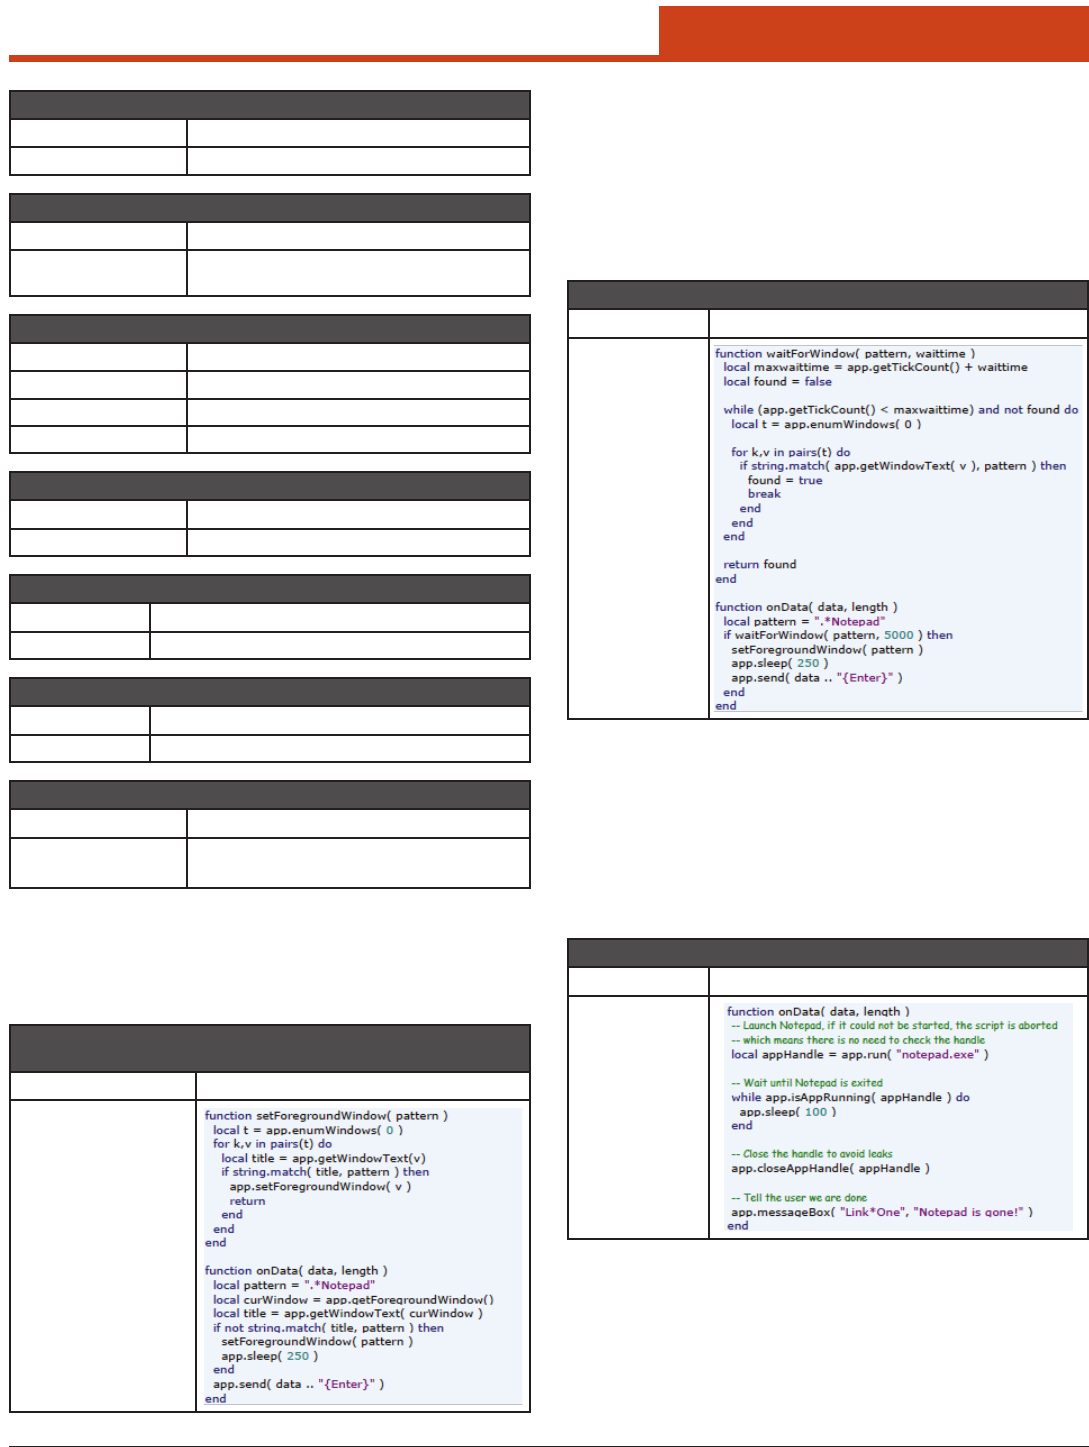Image resolution: width=1089 pixels, height=1447 pixels.
Task: Click the 'app.messageBox( "Link*One", "Notepad is gone!" )' line
Action: (x=882, y=1212)
